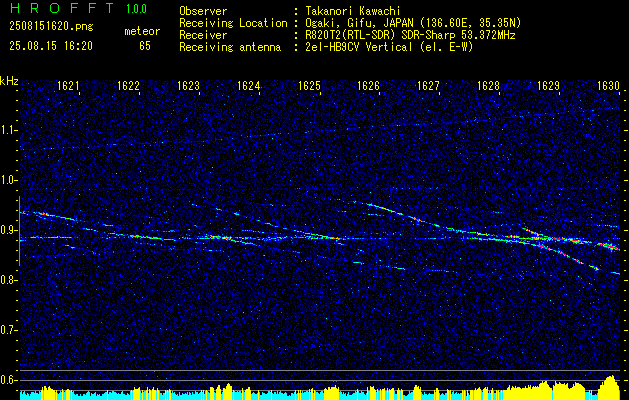Click the 1.0 frequency axis label
Image resolution: width=629 pixels, height=400 pixels.
tap(9, 180)
